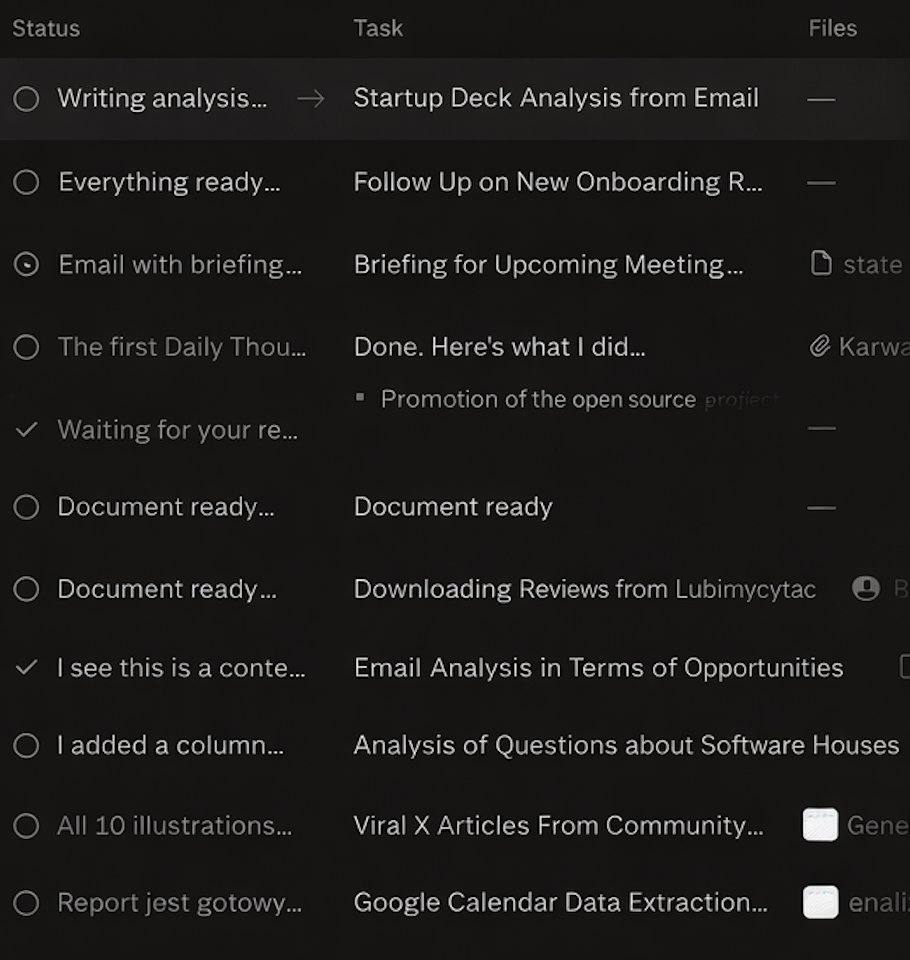Sort by the Status column header
Image resolution: width=910 pixels, height=960 pixels.
(x=46, y=28)
